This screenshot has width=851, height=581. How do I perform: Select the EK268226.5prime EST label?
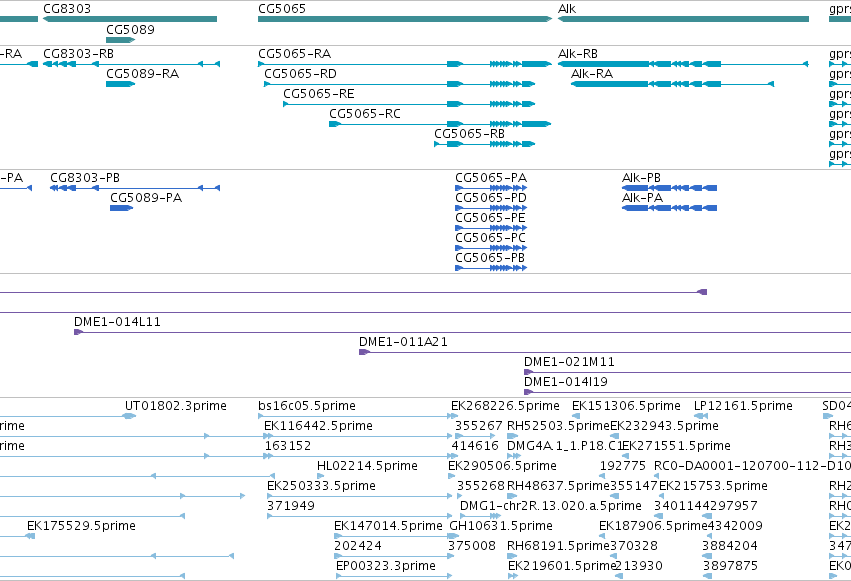pyautogui.click(x=505, y=406)
